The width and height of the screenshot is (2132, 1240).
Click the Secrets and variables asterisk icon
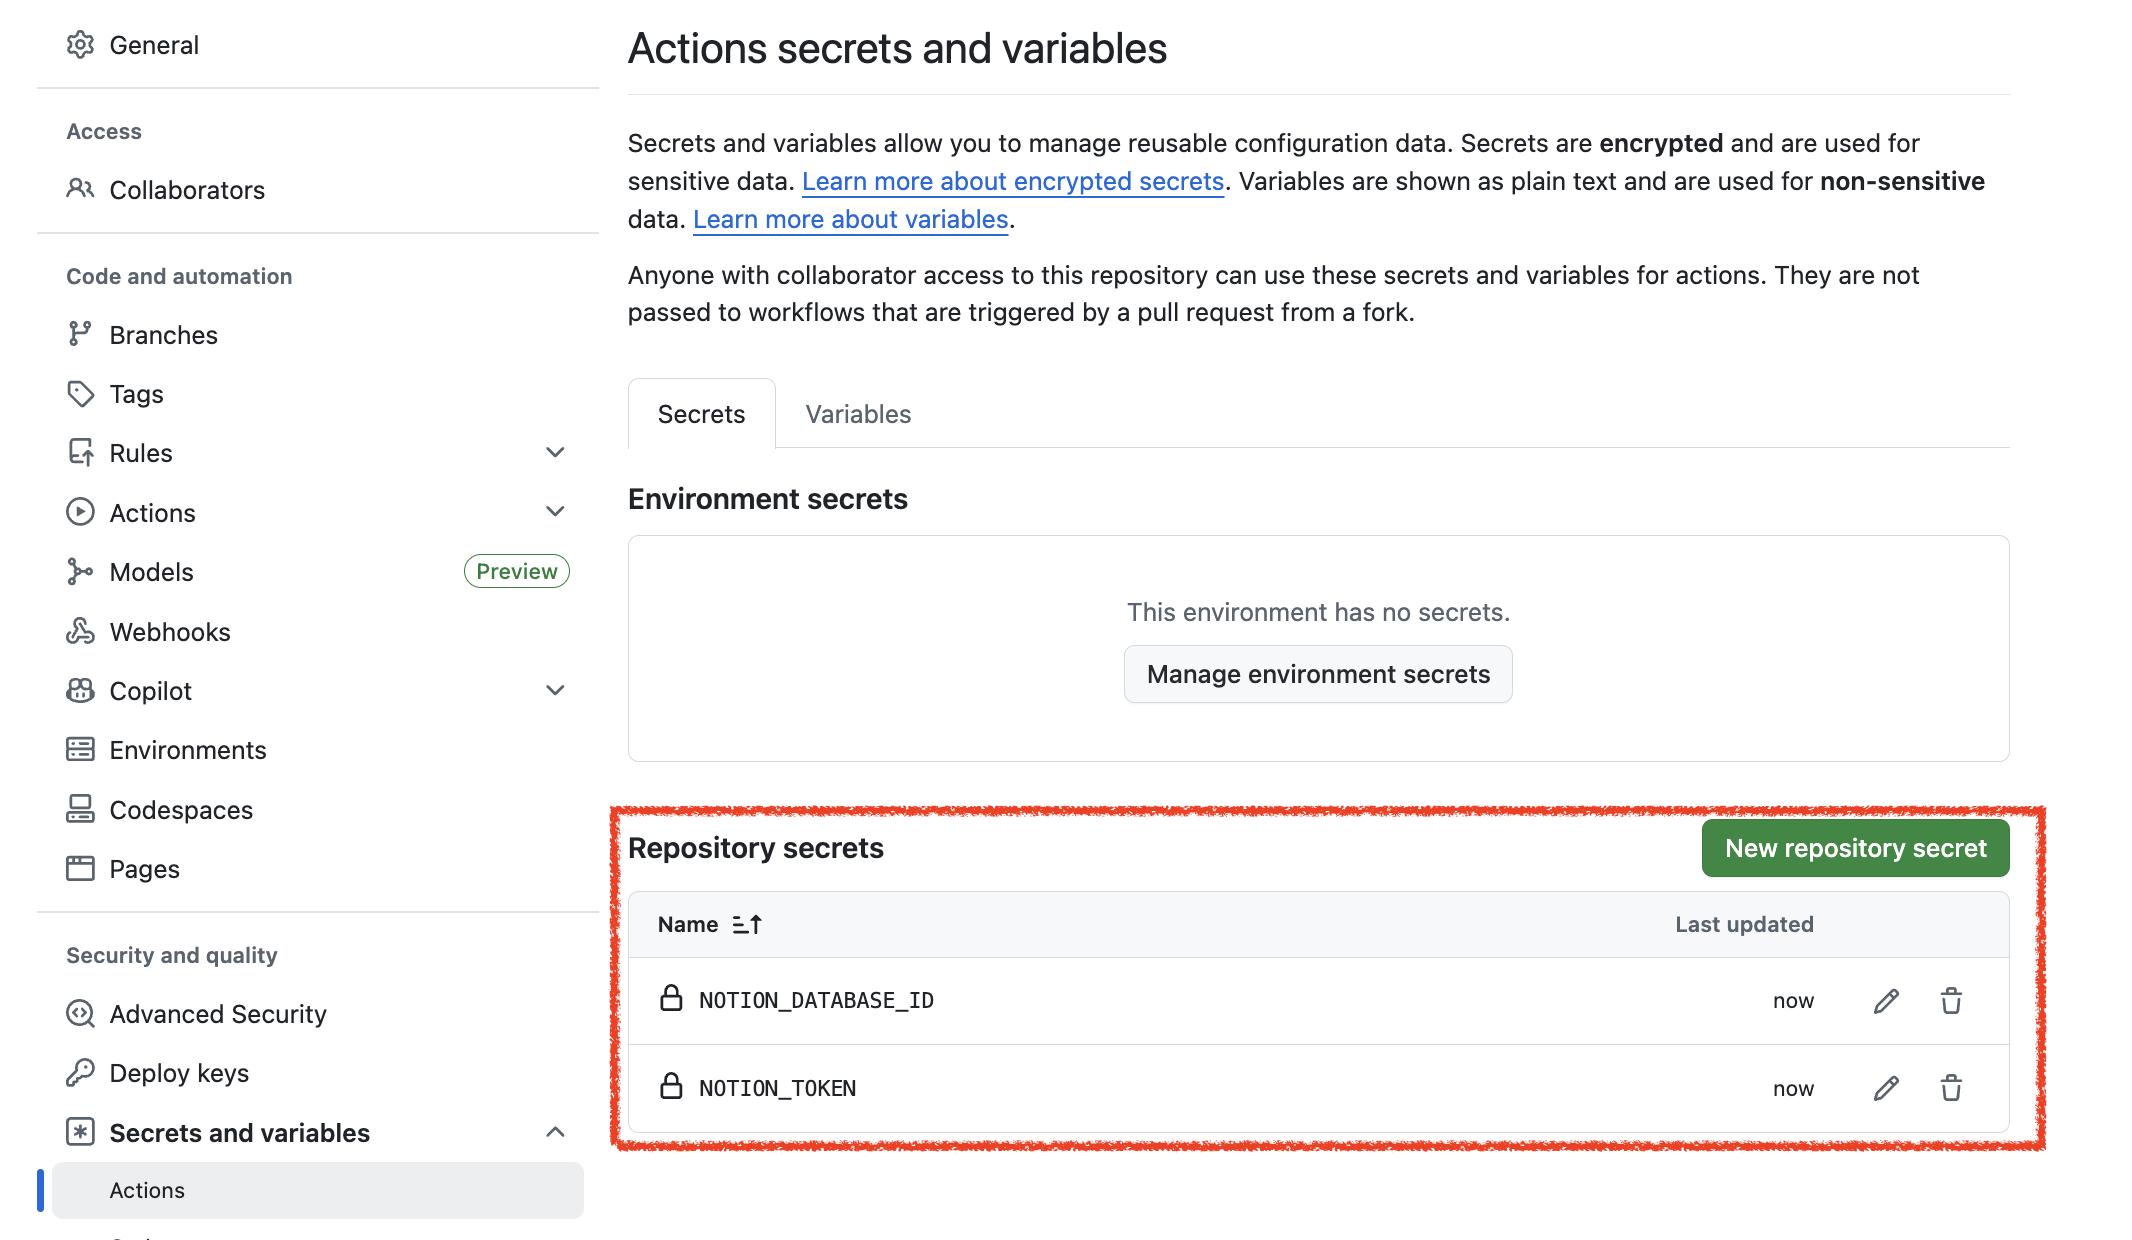(80, 1132)
